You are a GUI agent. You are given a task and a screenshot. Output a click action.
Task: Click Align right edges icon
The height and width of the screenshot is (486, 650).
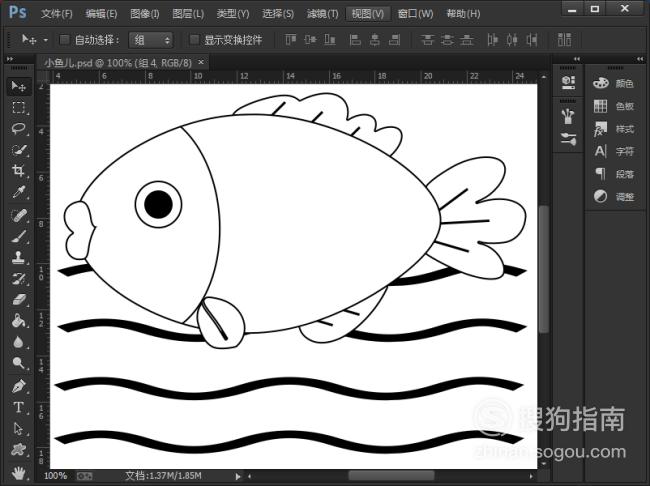click(x=395, y=40)
